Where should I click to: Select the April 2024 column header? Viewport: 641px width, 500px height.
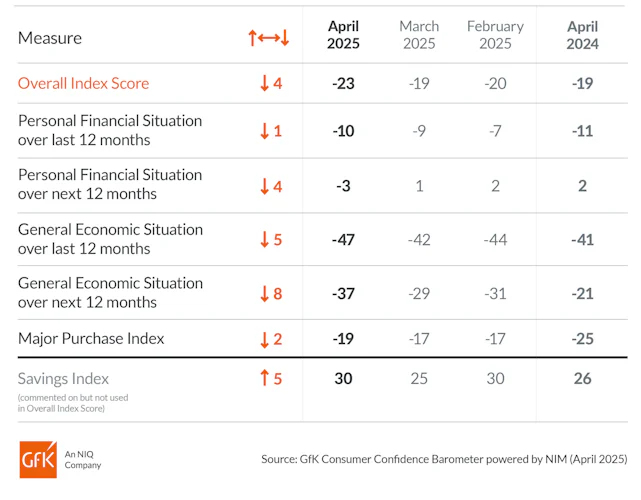(x=582, y=35)
